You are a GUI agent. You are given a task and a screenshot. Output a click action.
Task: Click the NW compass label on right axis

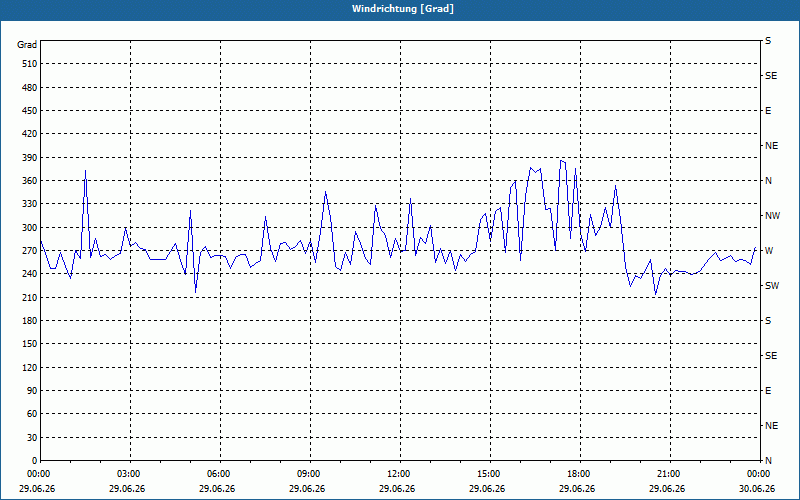point(773,216)
